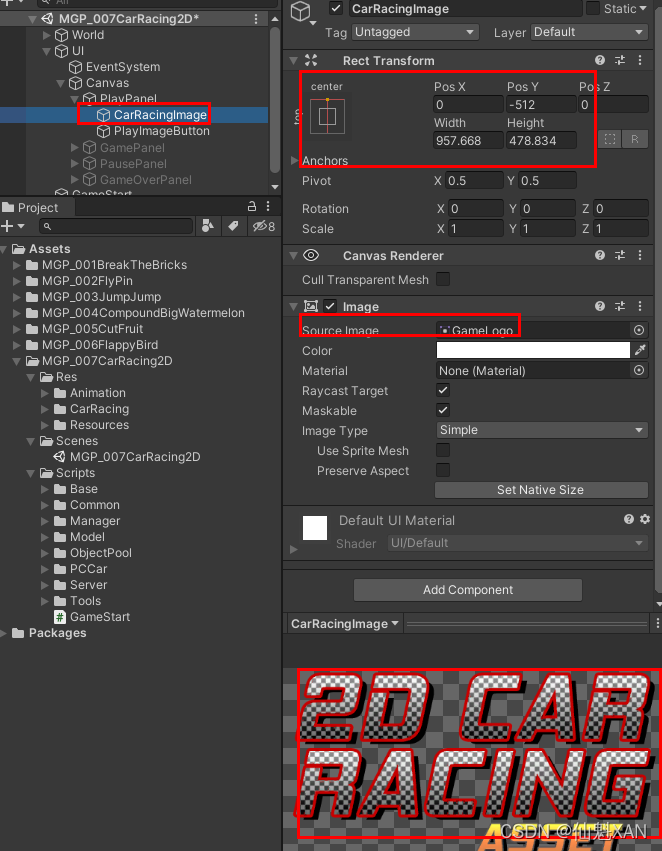Pick color with the eyedropper icon
The width and height of the screenshot is (662, 851).
pyautogui.click(x=640, y=350)
